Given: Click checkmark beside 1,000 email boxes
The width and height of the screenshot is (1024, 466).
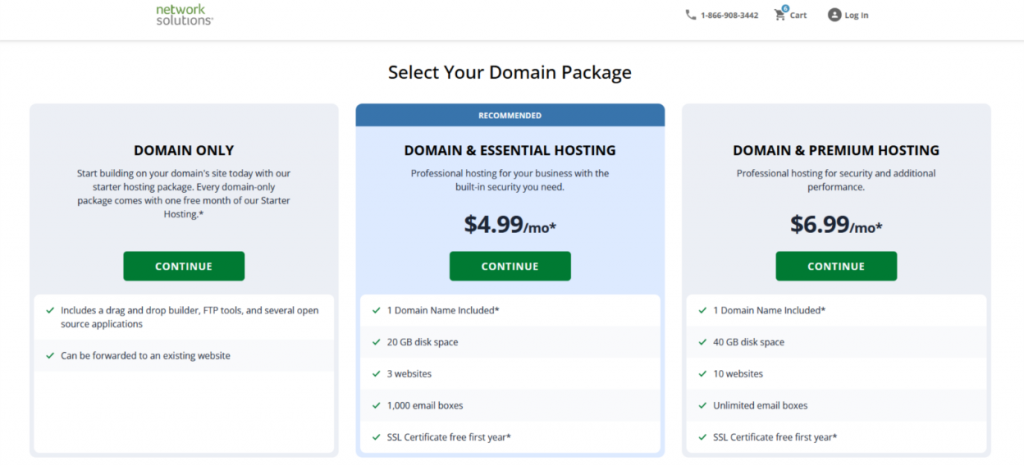Looking at the screenshot, I should coord(376,405).
